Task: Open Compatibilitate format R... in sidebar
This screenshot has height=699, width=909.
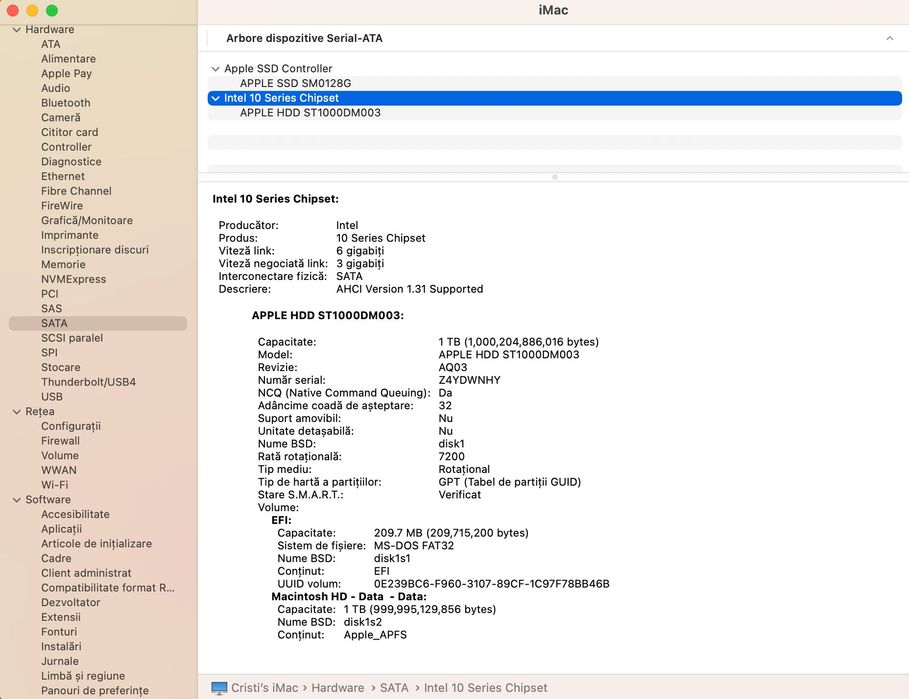Action: point(108,588)
